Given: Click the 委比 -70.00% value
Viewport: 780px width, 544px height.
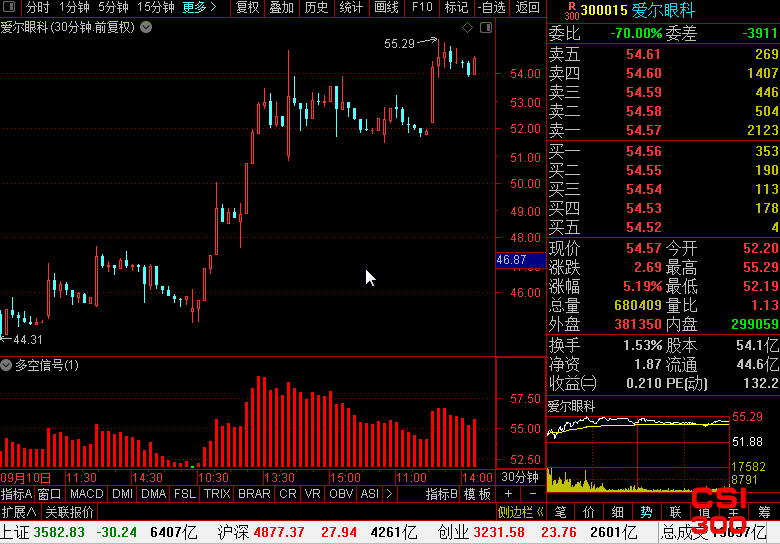Looking at the screenshot, I should tap(636, 33).
